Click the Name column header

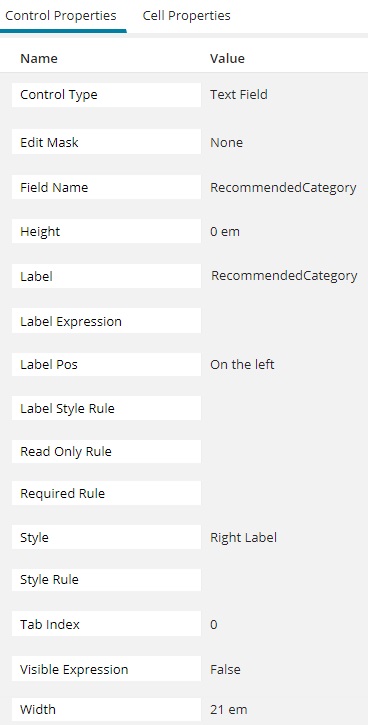pos(39,59)
